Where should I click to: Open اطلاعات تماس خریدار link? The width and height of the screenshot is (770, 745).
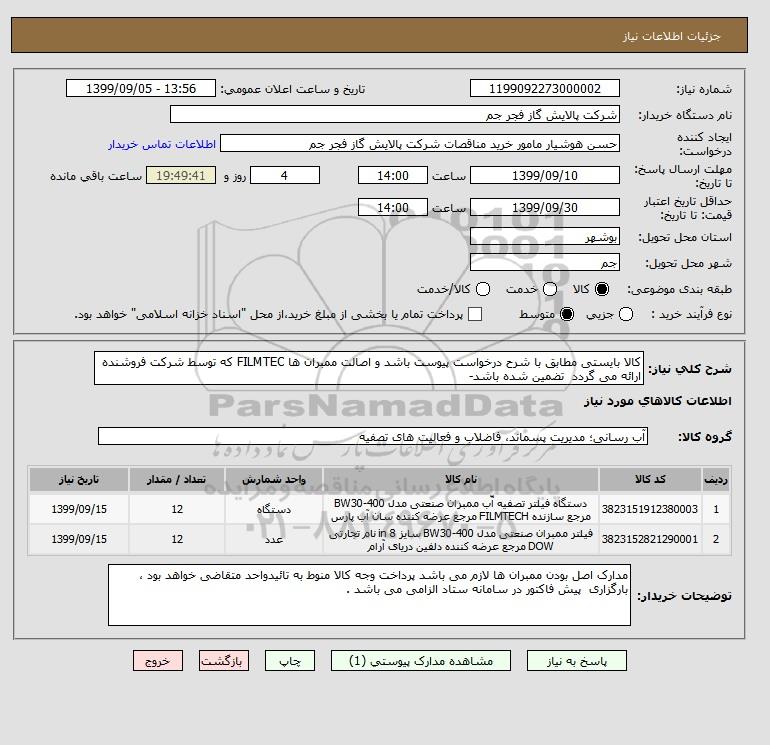click(x=162, y=144)
